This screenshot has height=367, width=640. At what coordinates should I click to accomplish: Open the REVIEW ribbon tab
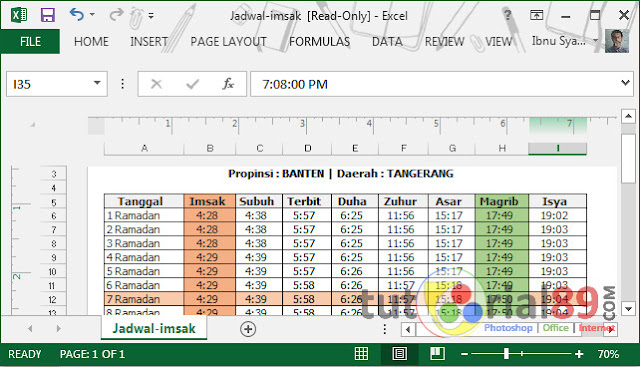coord(444,42)
